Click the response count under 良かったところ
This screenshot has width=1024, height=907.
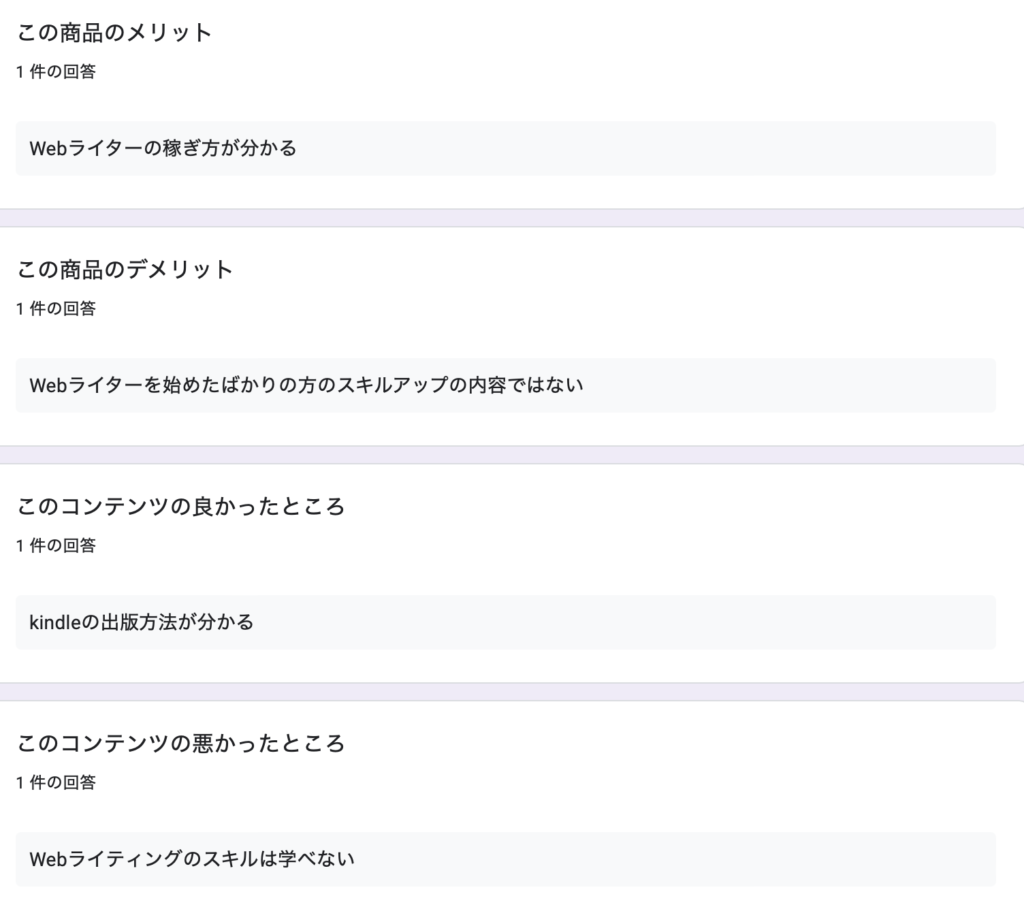point(56,546)
